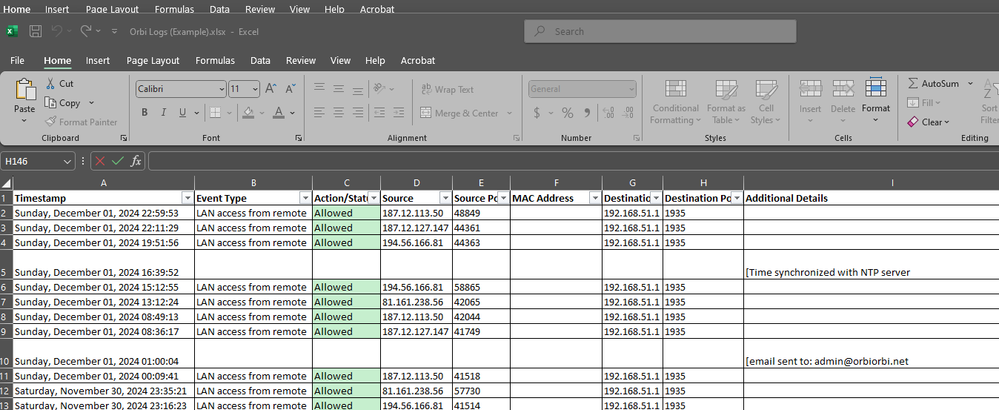Switch to Review ribbon tab
This screenshot has height=410, width=999.
[301, 60]
